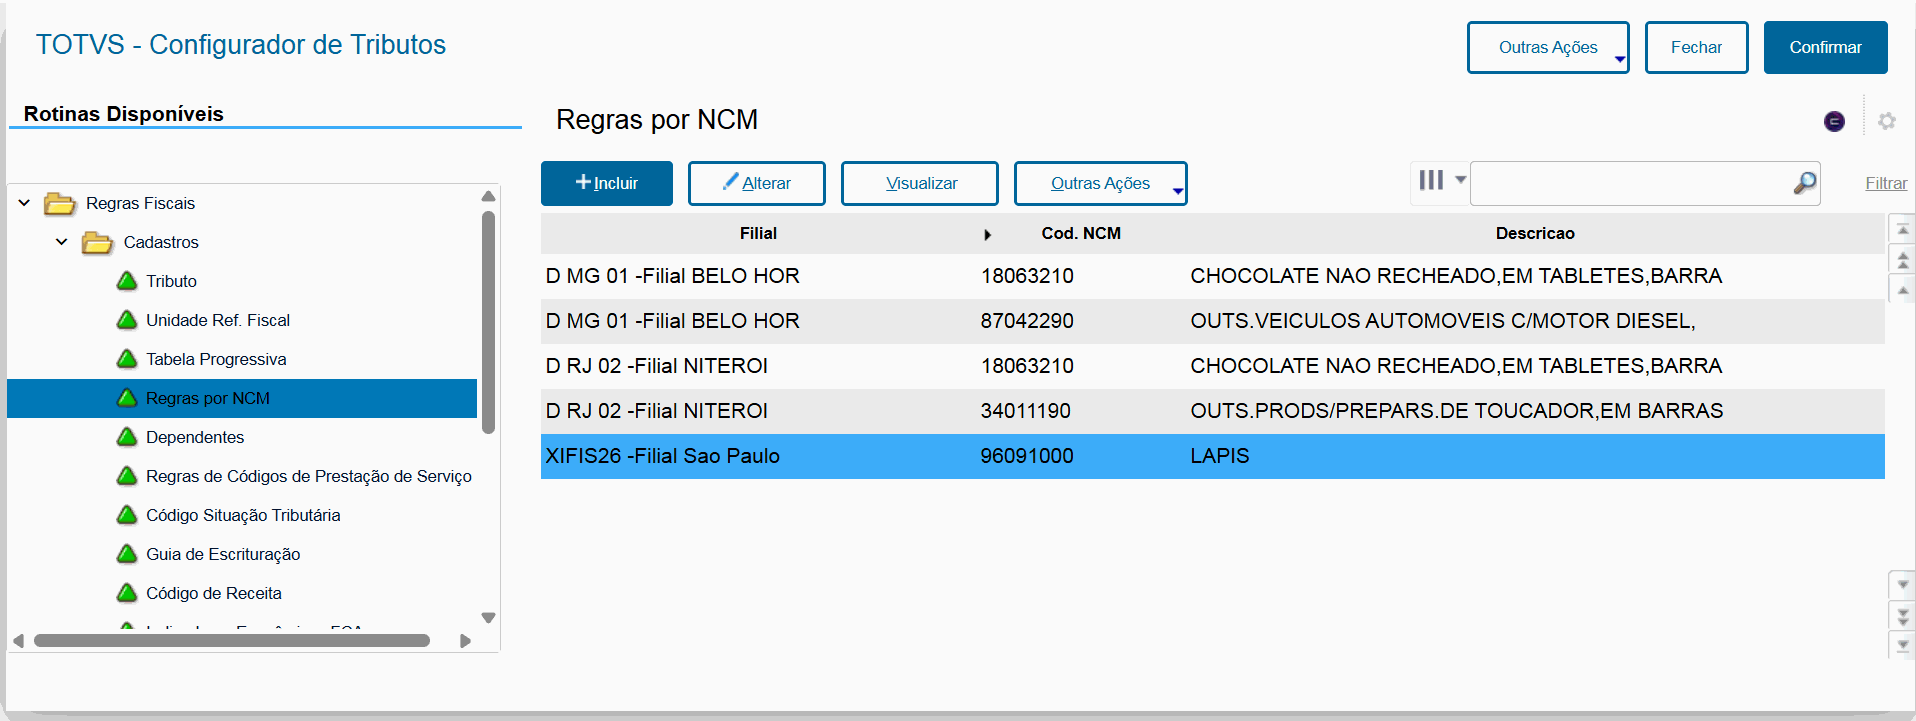Page down using the double-arrow grid button
This screenshot has width=1916, height=721.
point(1902,614)
